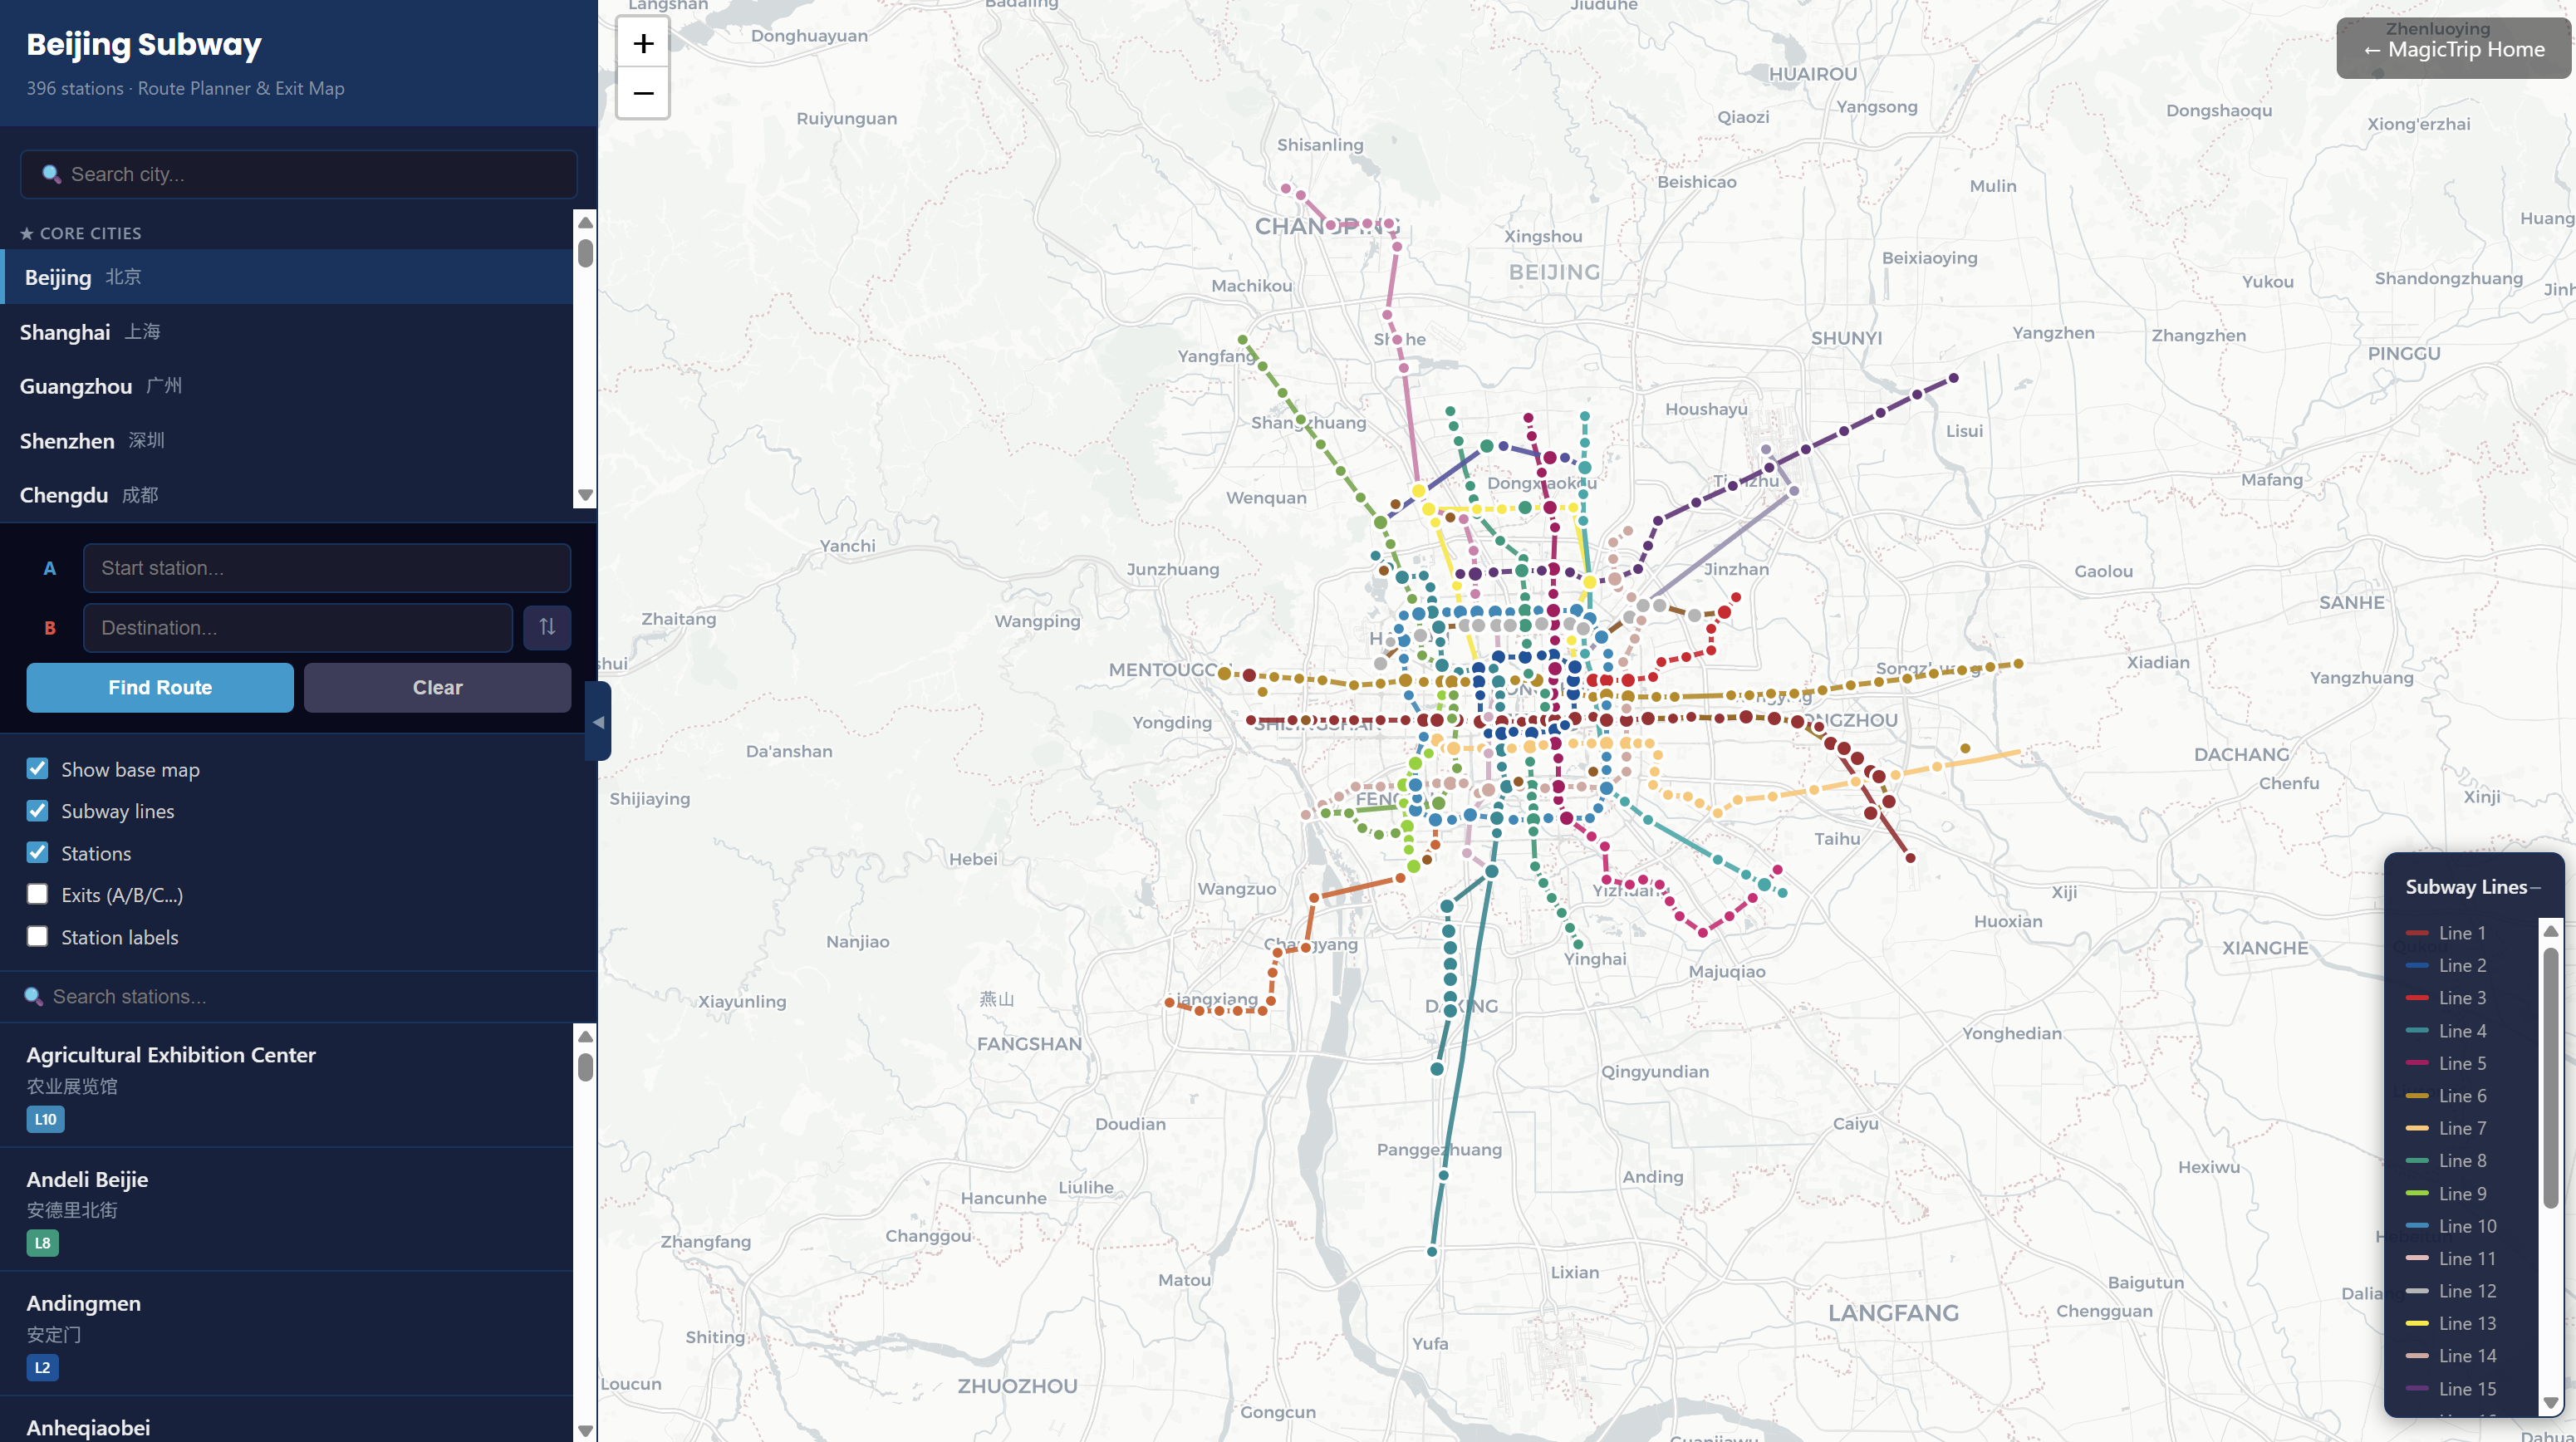This screenshot has height=1442, width=2576.
Task: Swap start and destination stations
Action: [x=547, y=627]
